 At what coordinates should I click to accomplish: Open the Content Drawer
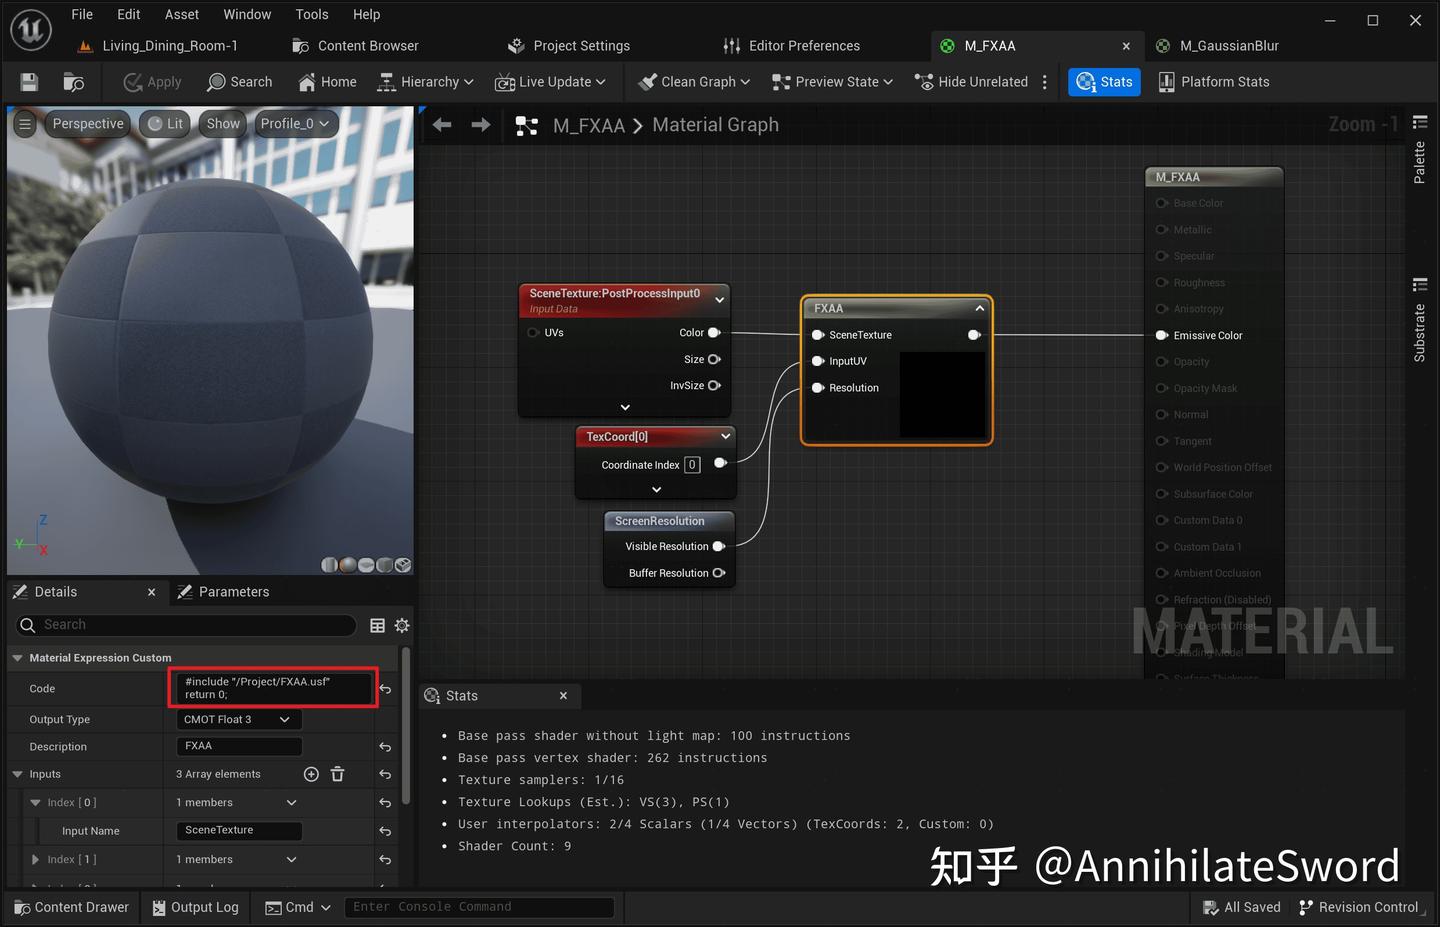(x=71, y=907)
